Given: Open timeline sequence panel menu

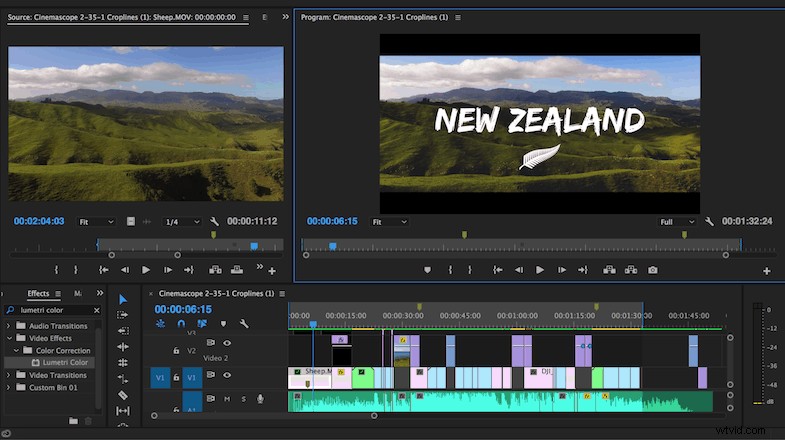Looking at the screenshot, I should pos(282,294).
